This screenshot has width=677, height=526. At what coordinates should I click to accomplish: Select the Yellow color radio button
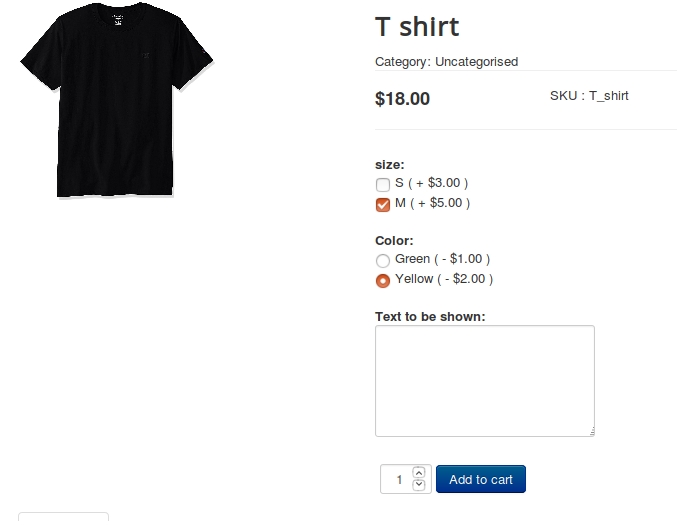click(383, 281)
